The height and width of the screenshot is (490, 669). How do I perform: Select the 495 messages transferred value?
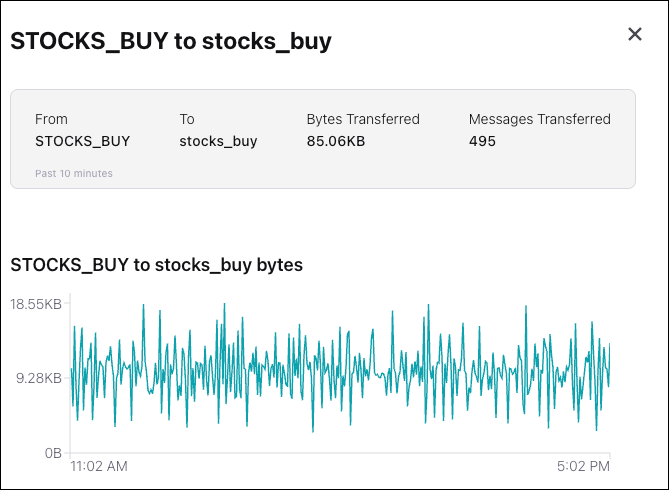tap(482, 141)
